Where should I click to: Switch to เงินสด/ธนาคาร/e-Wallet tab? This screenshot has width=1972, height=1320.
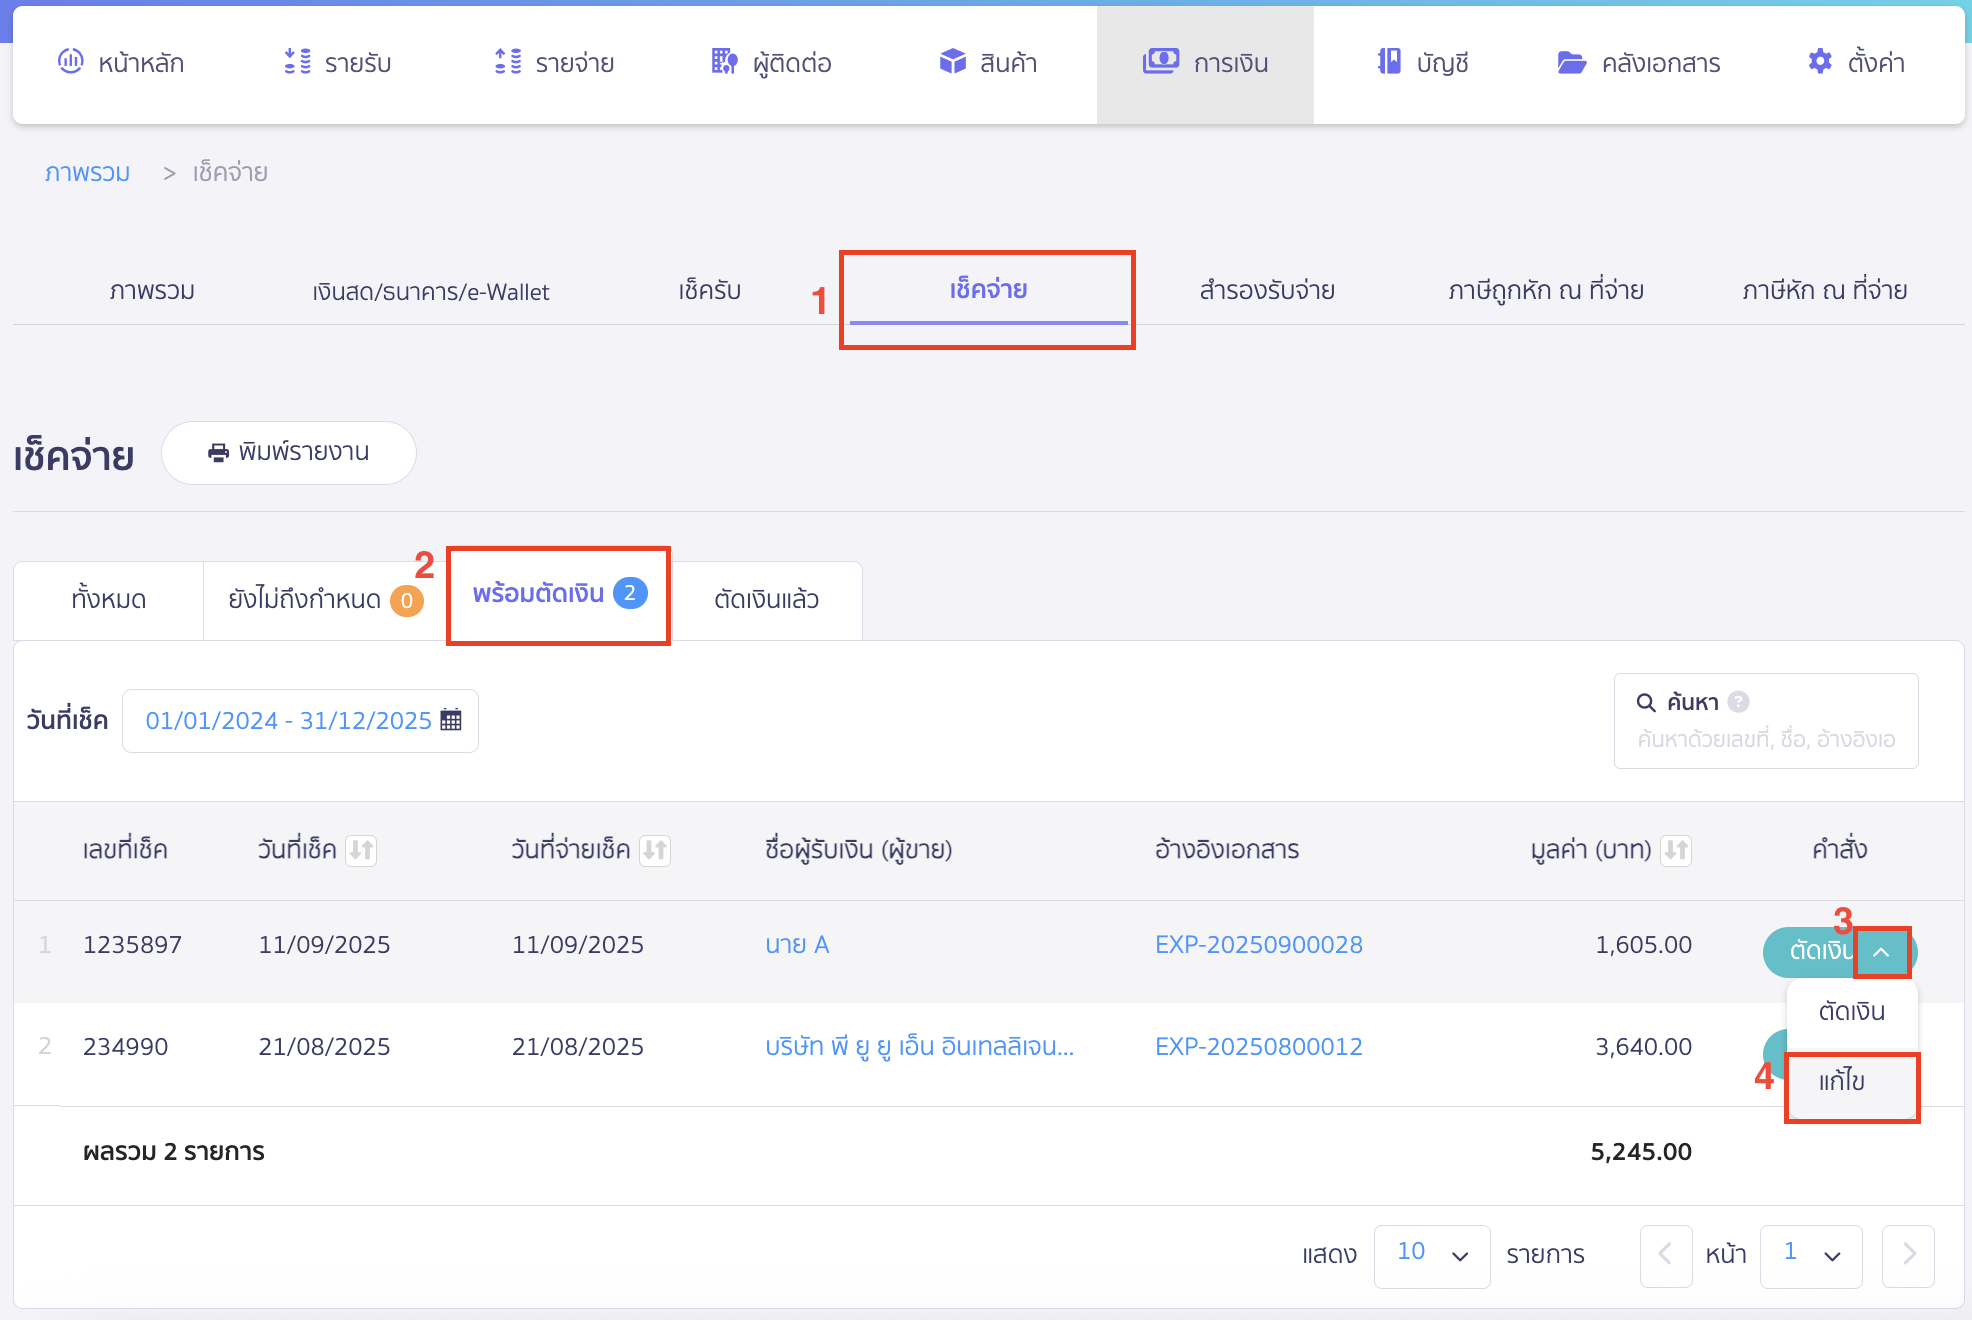click(x=431, y=291)
